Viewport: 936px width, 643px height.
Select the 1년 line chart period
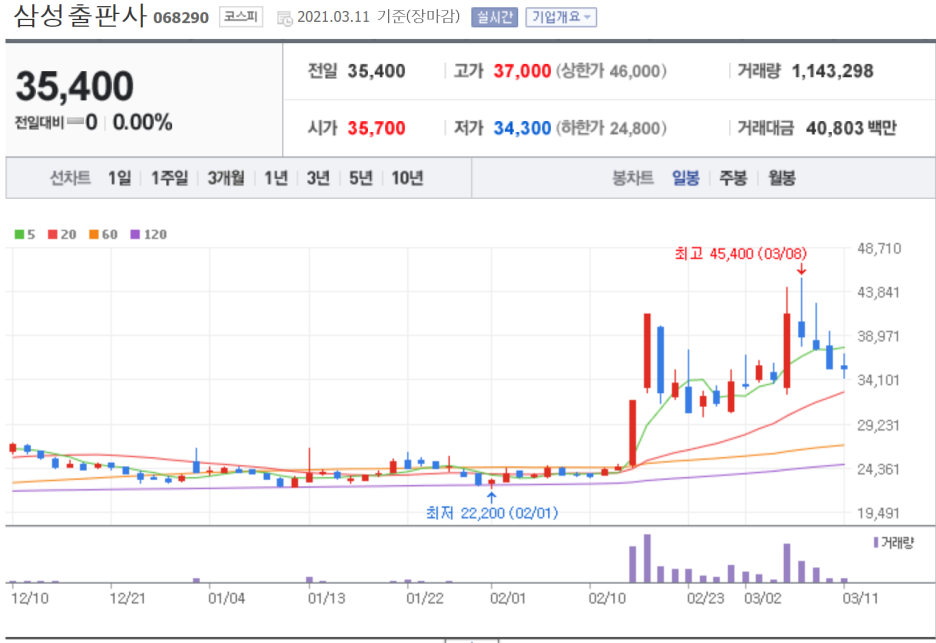[276, 178]
